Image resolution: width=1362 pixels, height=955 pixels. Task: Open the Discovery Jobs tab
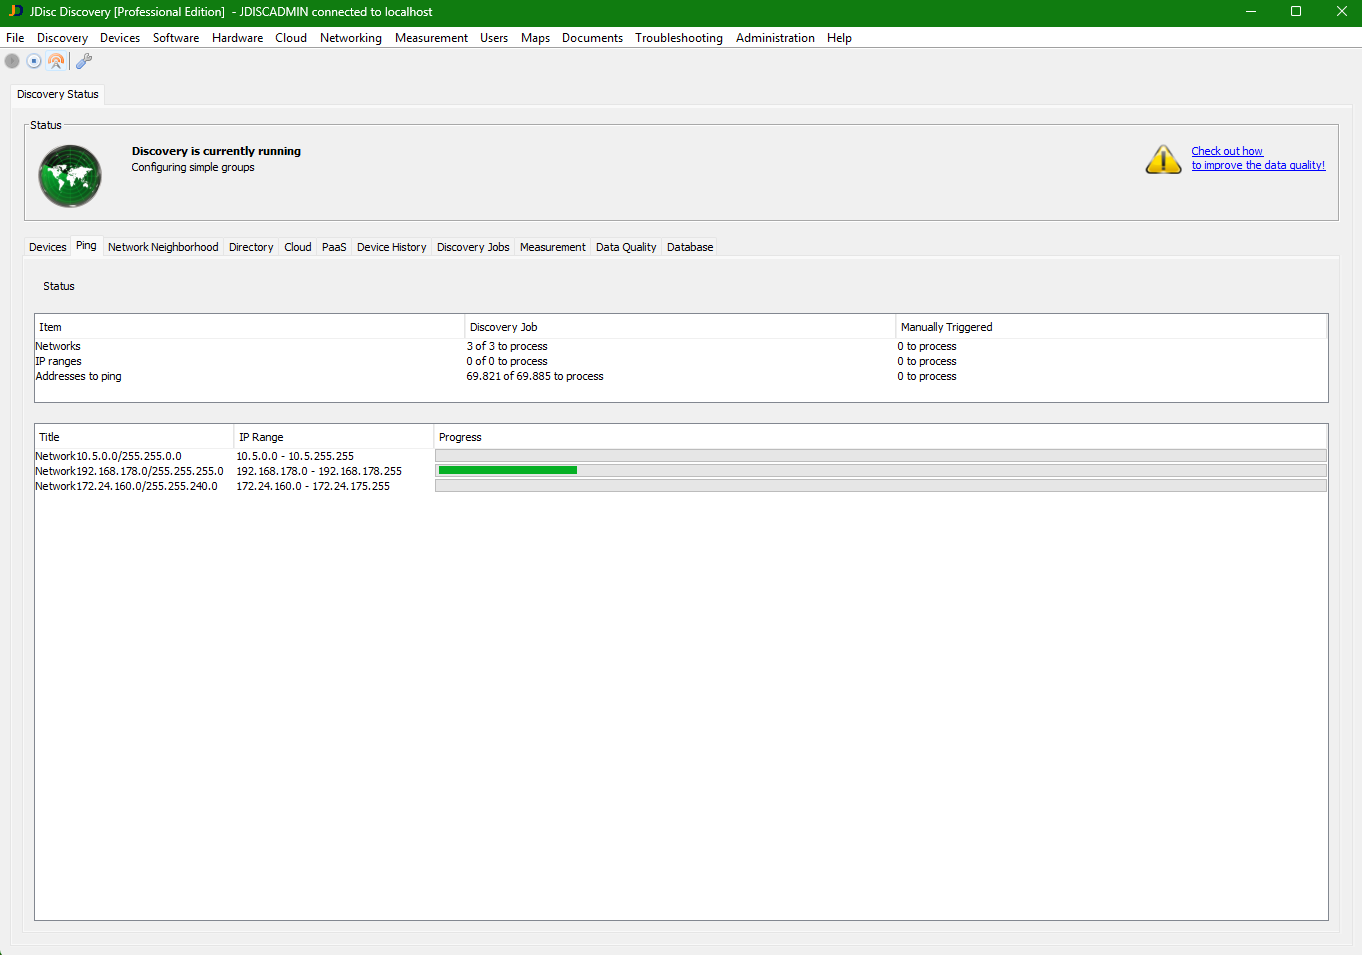coord(472,247)
